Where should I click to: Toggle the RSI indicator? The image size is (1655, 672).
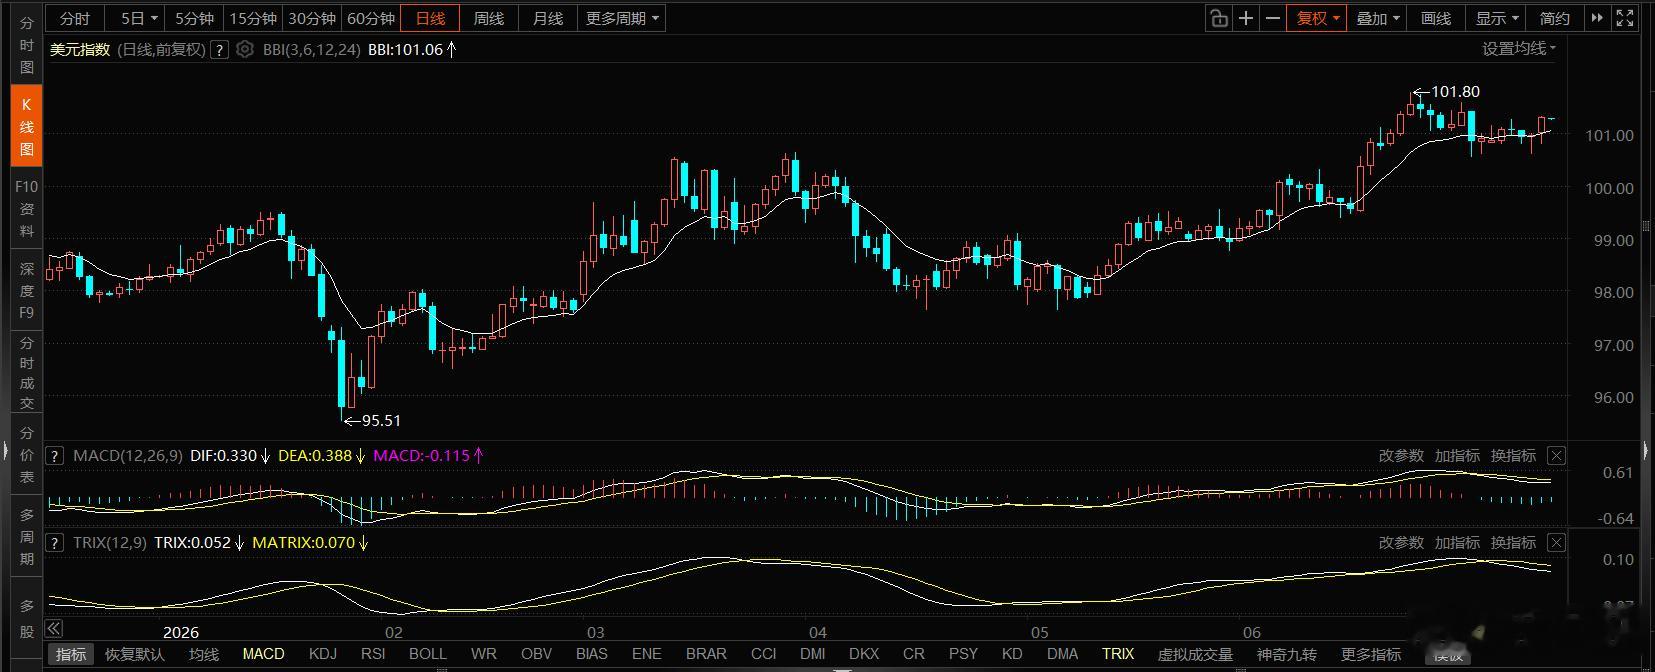(373, 654)
